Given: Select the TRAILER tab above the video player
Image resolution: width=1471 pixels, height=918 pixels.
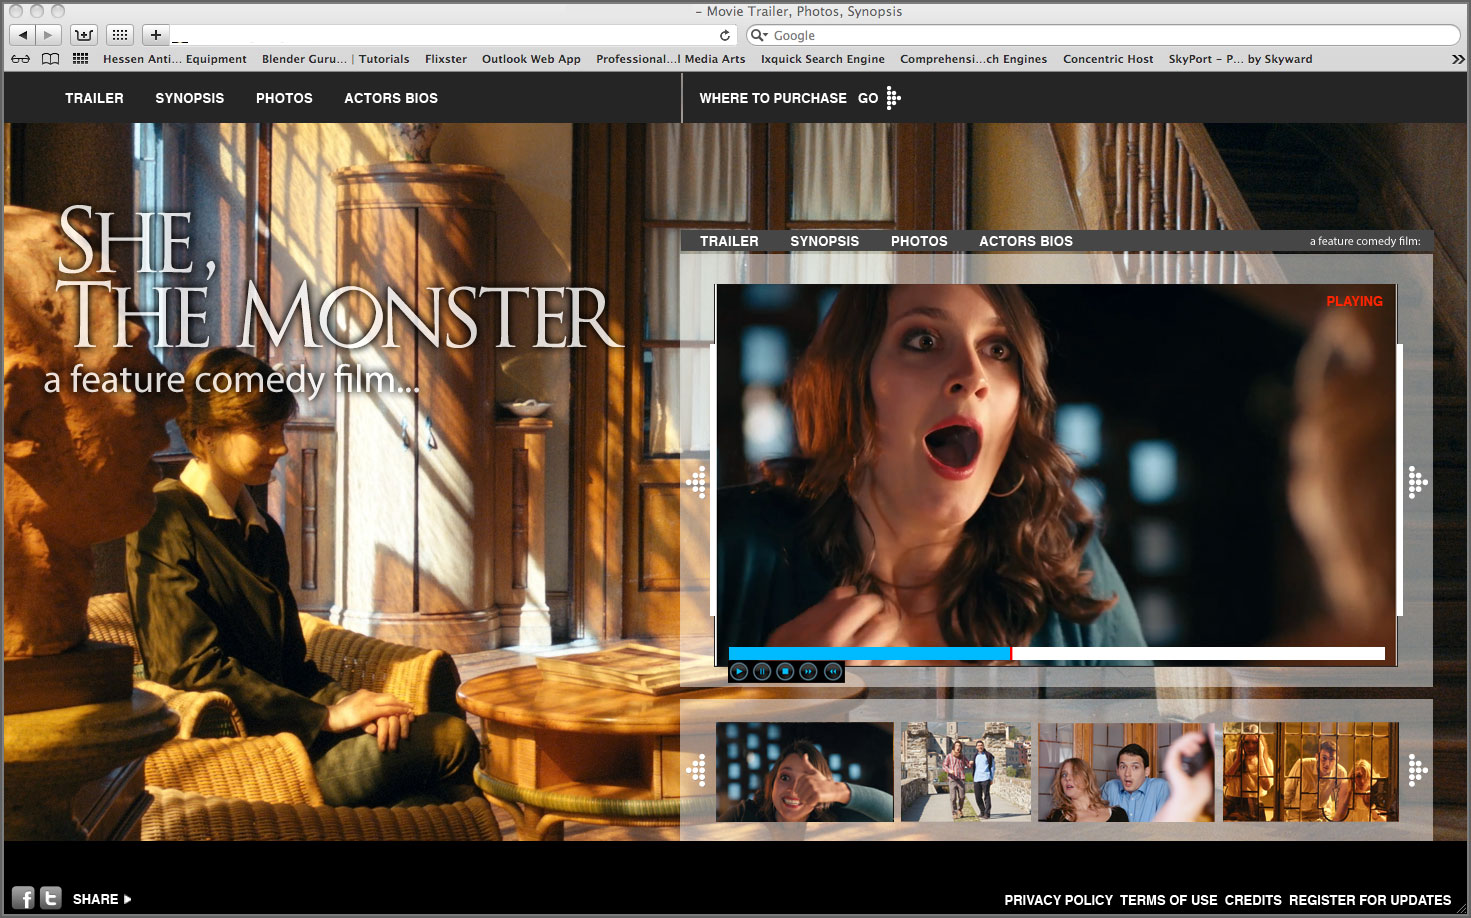Looking at the screenshot, I should [x=729, y=241].
